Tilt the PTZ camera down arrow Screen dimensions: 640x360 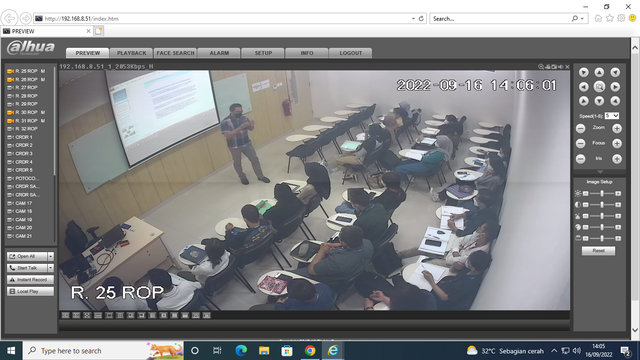click(x=599, y=101)
